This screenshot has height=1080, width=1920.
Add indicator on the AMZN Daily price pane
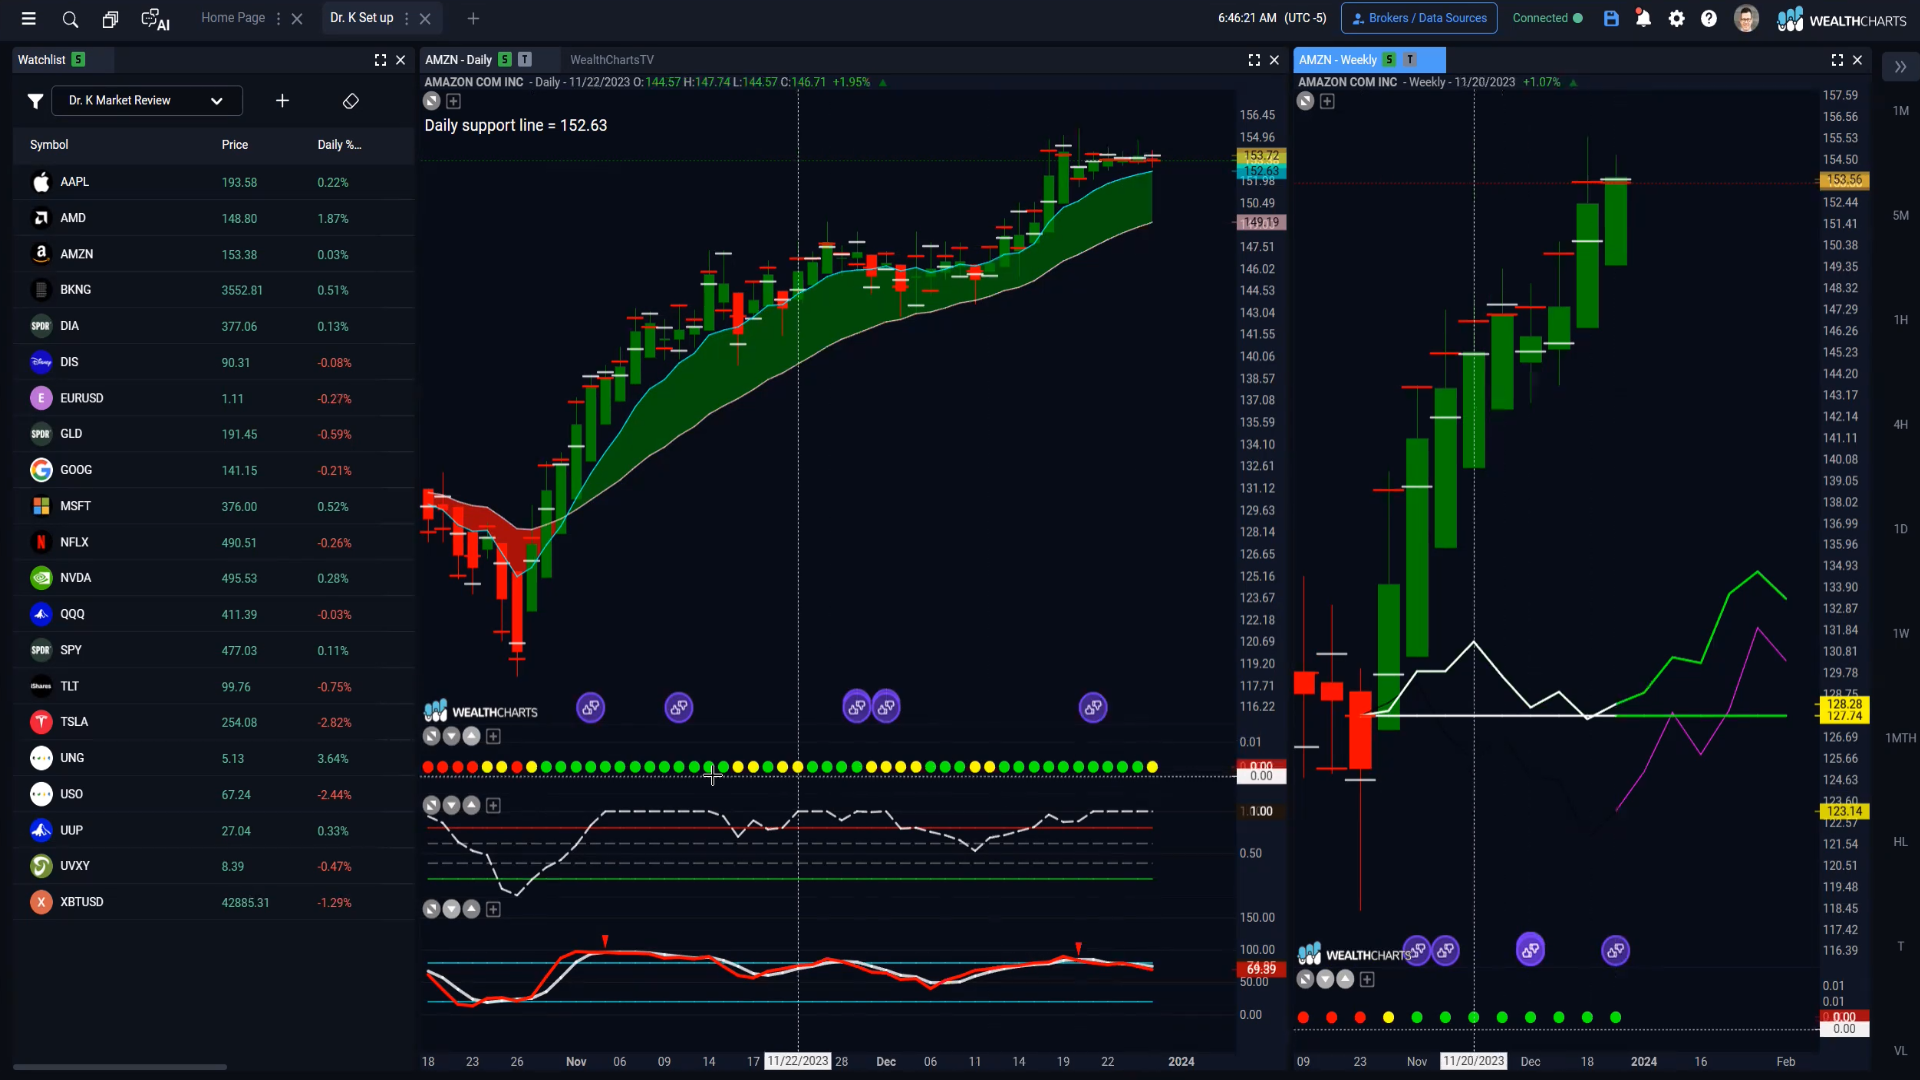pyautogui.click(x=453, y=101)
